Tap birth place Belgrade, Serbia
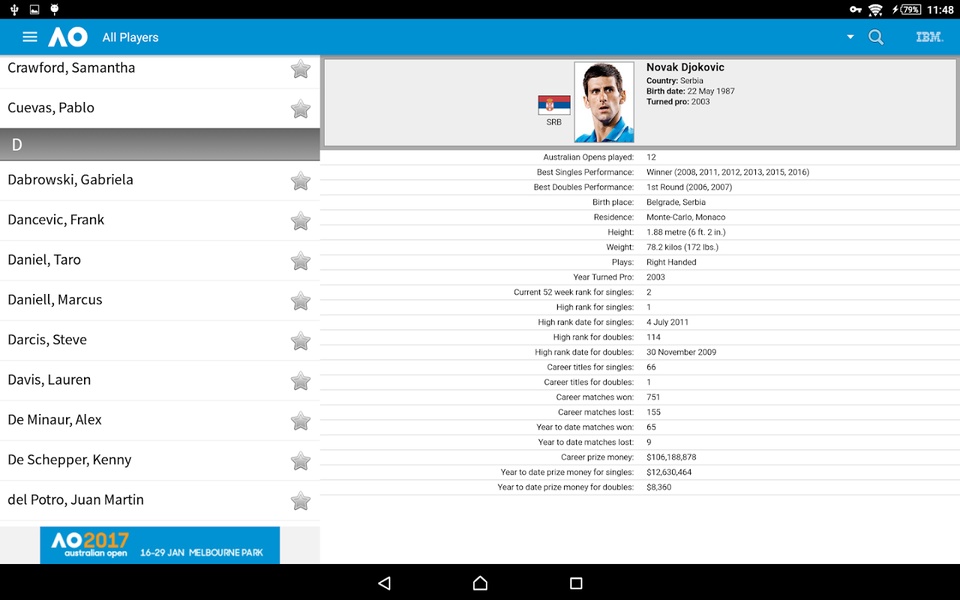The width and height of the screenshot is (960, 600). [676, 202]
